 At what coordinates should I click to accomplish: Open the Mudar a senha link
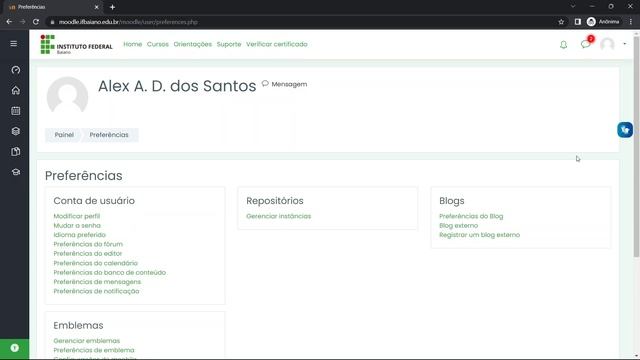[x=77, y=225]
